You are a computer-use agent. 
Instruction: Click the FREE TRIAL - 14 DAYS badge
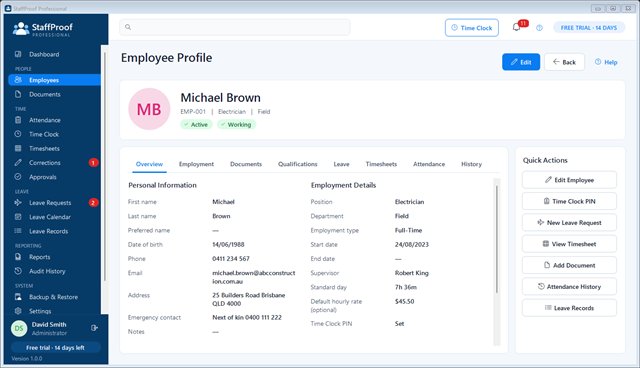tap(589, 28)
